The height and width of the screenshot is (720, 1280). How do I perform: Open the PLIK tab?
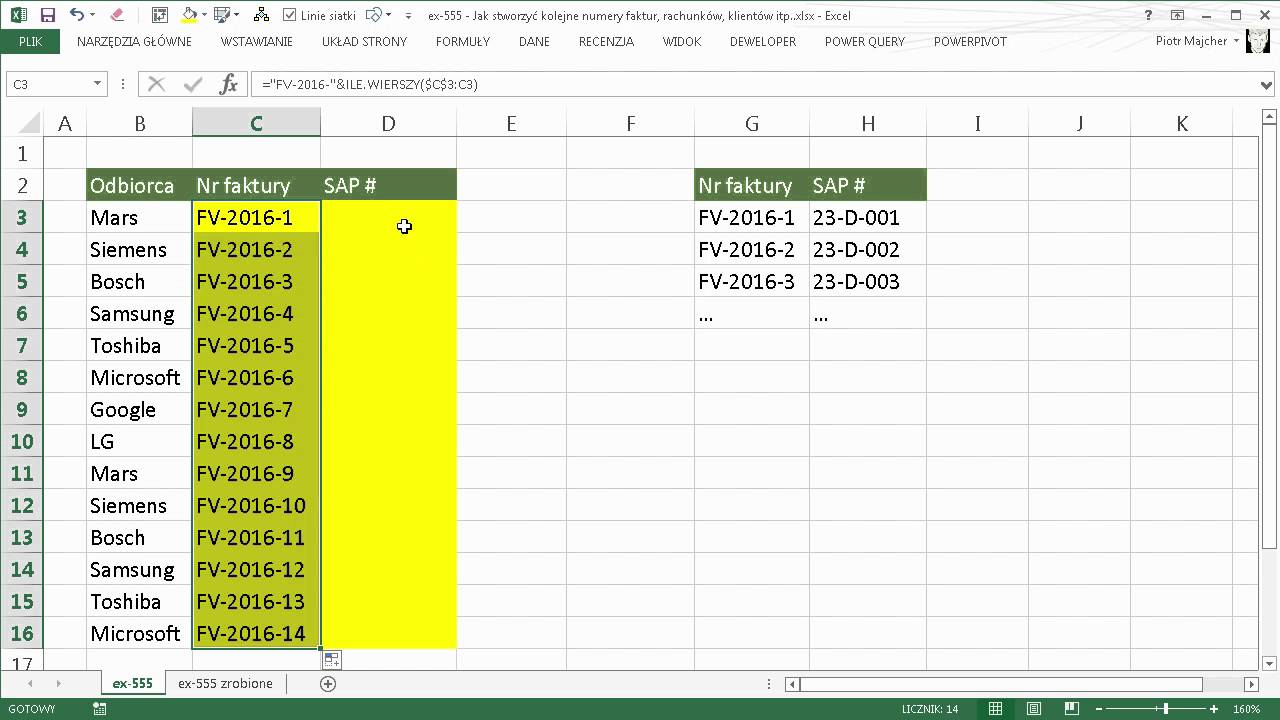[30, 41]
